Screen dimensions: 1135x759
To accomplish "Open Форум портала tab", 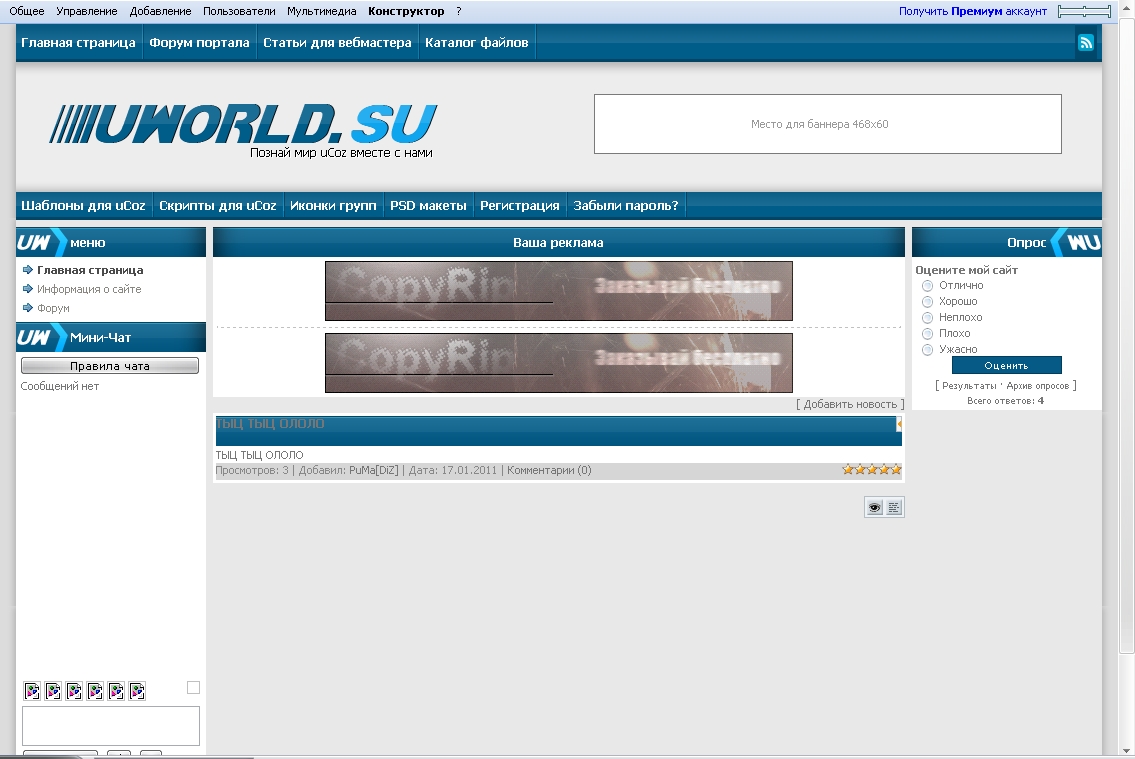I will [199, 43].
